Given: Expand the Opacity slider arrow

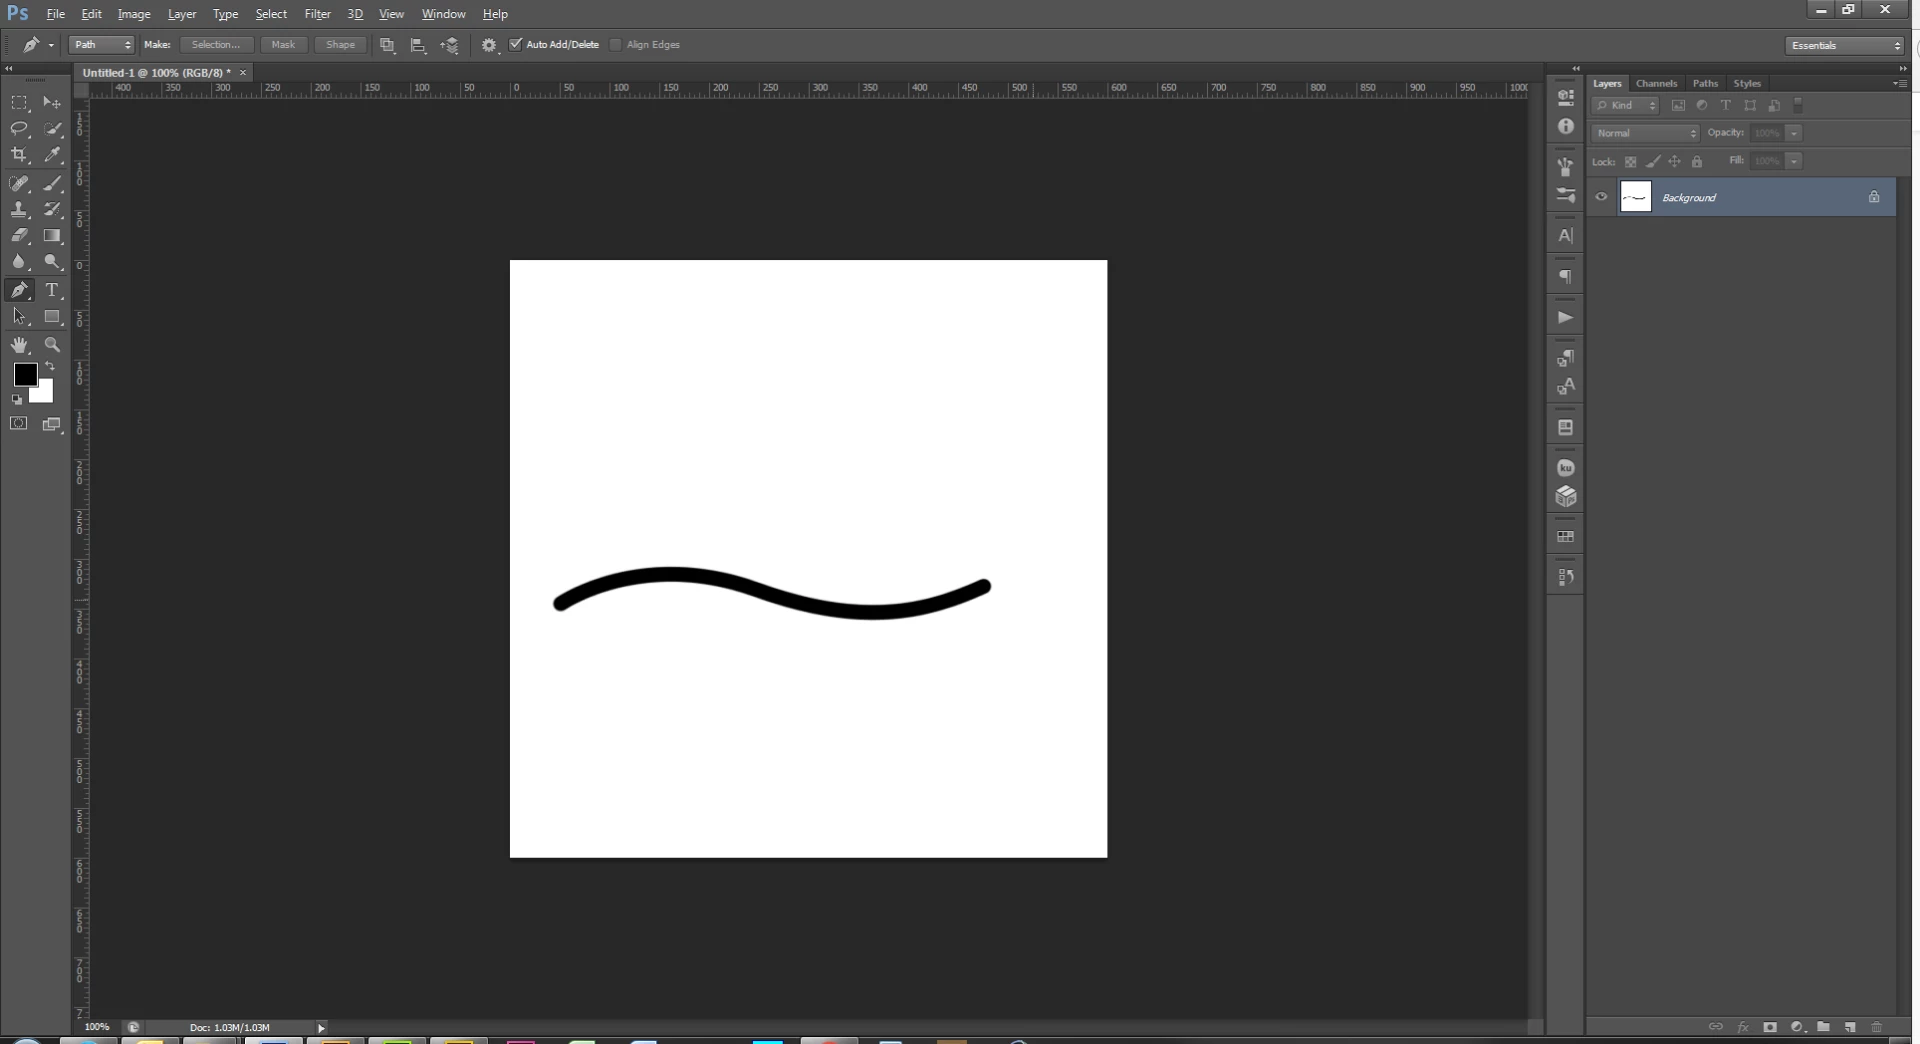Looking at the screenshot, I should [x=1795, y=133].
